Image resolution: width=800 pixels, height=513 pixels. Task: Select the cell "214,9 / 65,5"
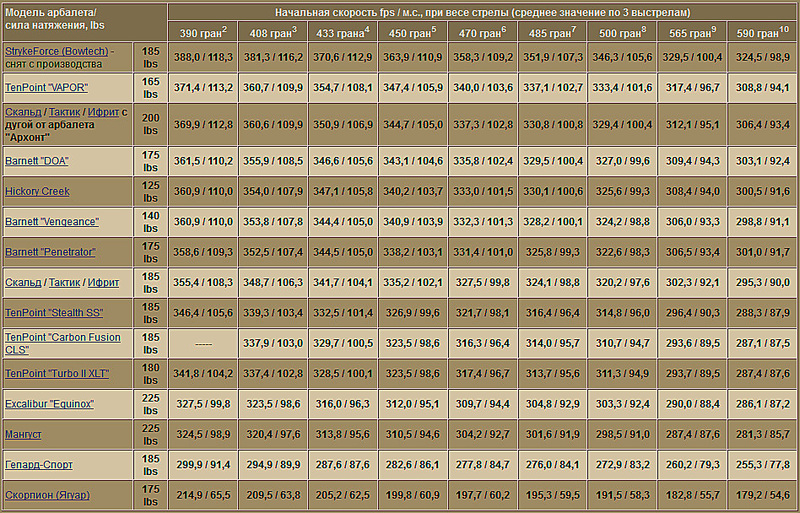point(203,495)
